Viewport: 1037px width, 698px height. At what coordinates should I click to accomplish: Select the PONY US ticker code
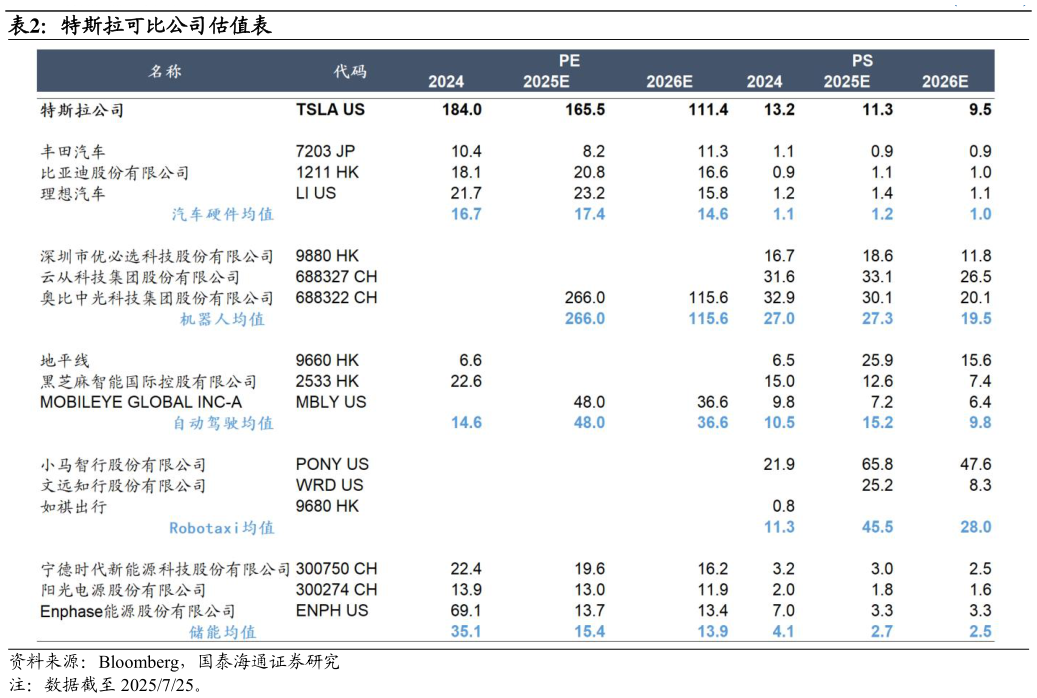pyautogui.click(x=332, y=464)
